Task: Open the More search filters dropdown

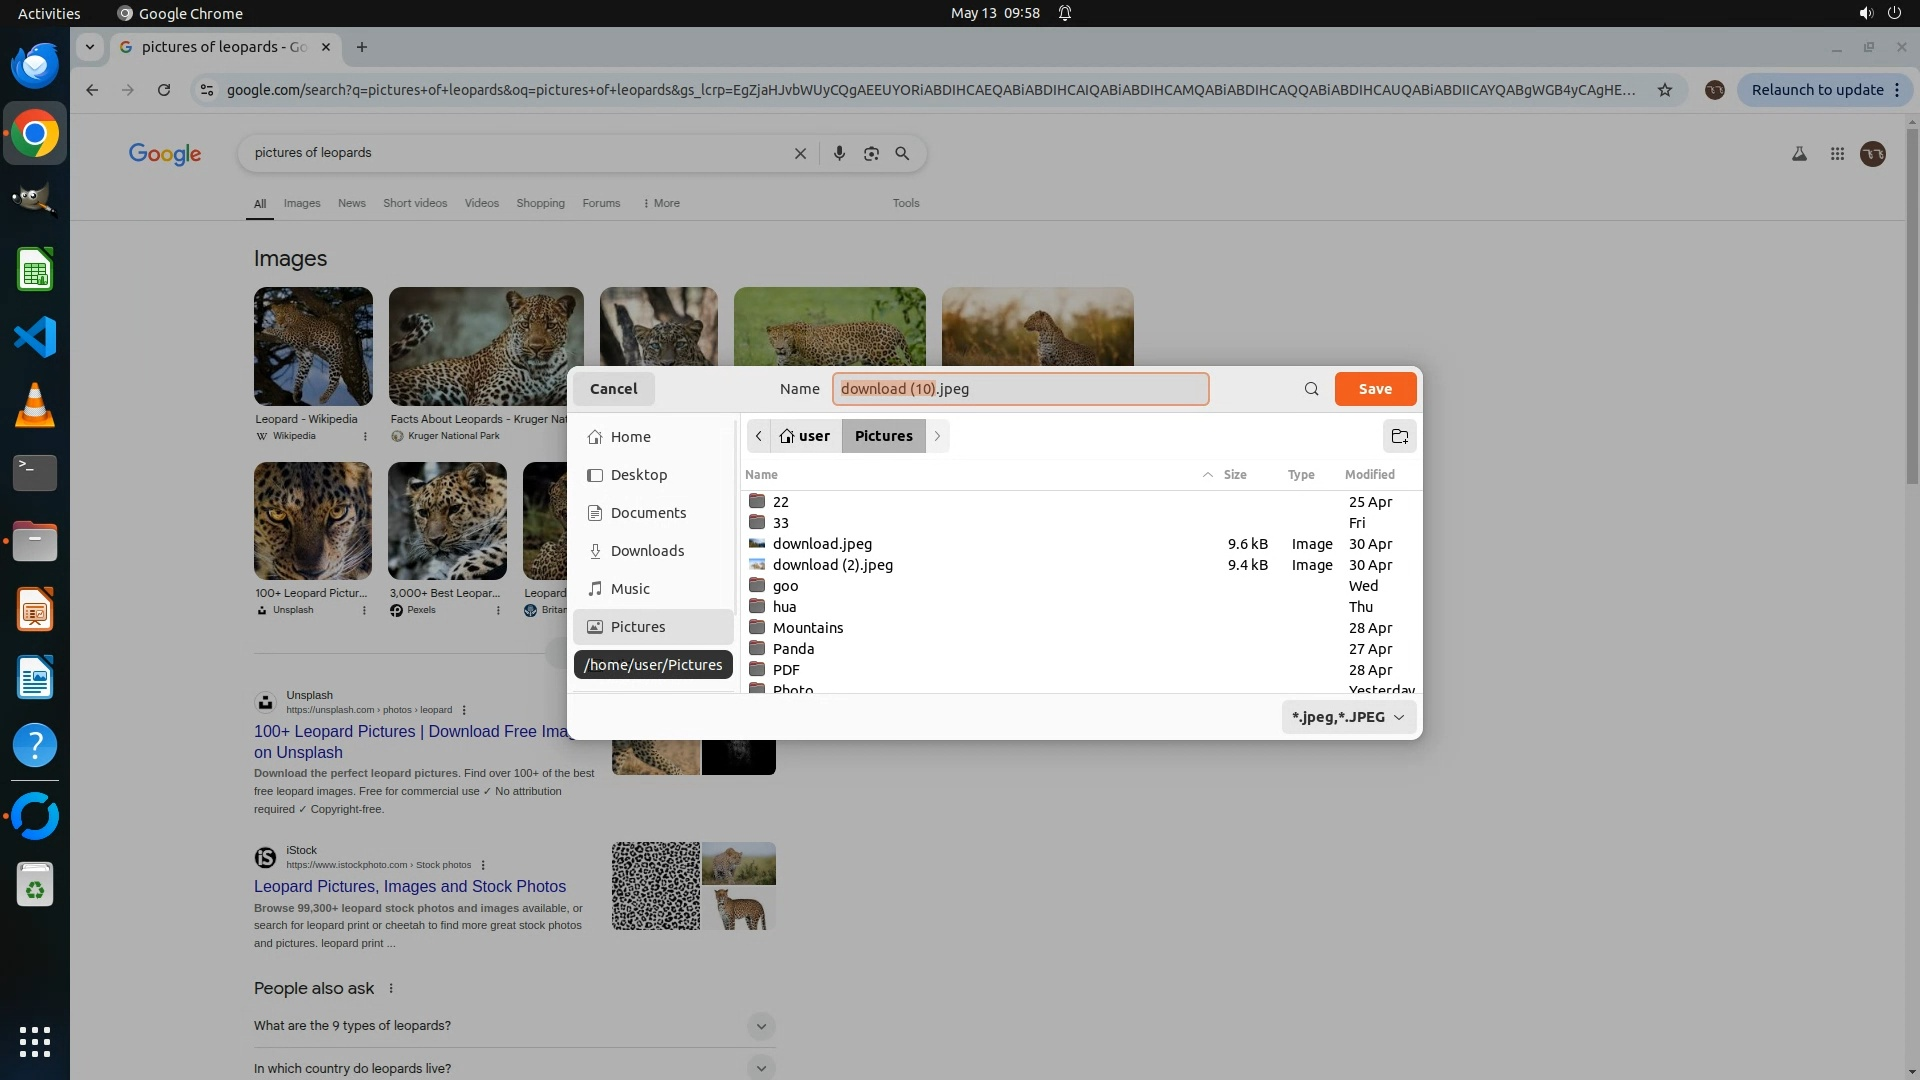Action: (x=661, y=203)
